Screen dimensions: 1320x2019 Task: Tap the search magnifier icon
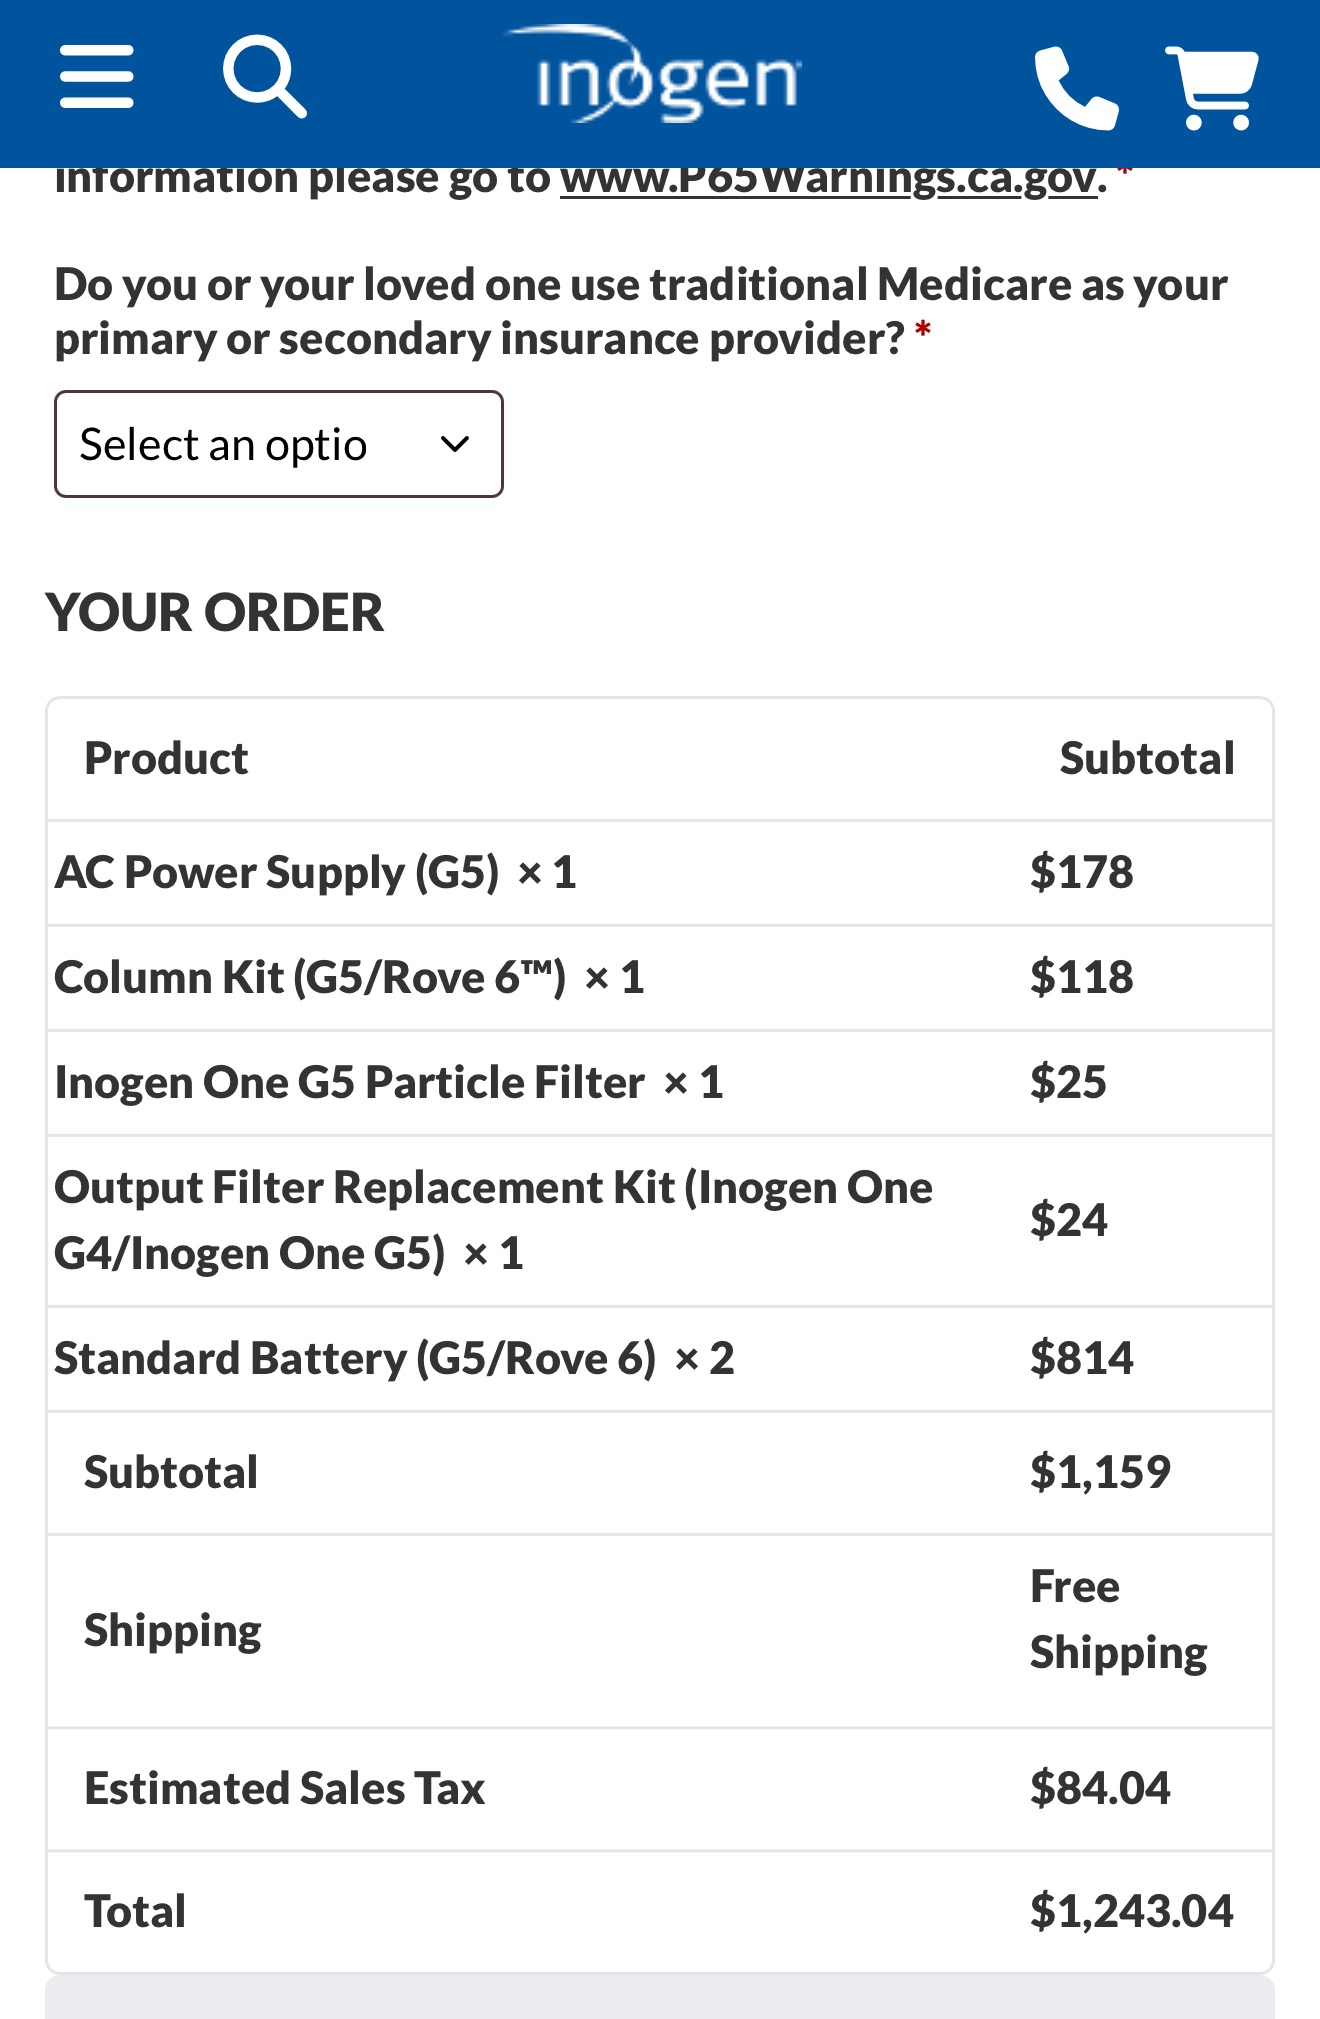pos(264,77)
